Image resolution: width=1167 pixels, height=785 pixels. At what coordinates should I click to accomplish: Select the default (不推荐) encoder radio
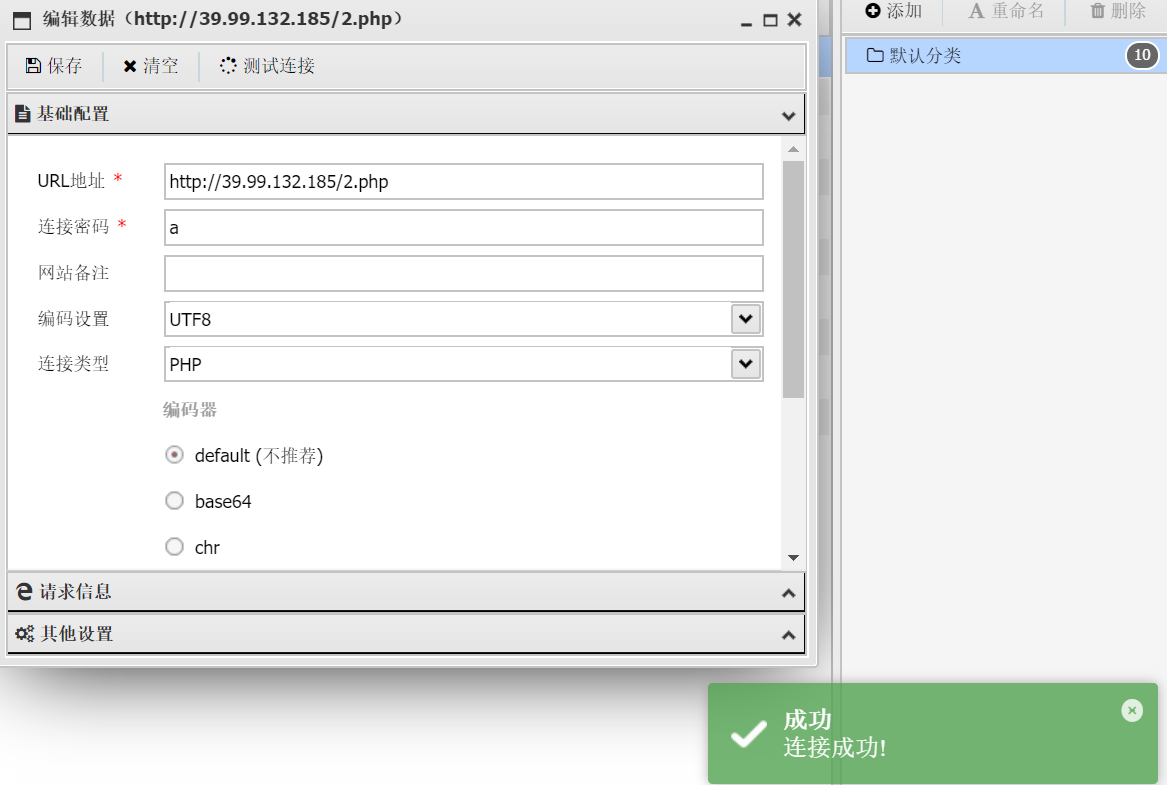174,455
